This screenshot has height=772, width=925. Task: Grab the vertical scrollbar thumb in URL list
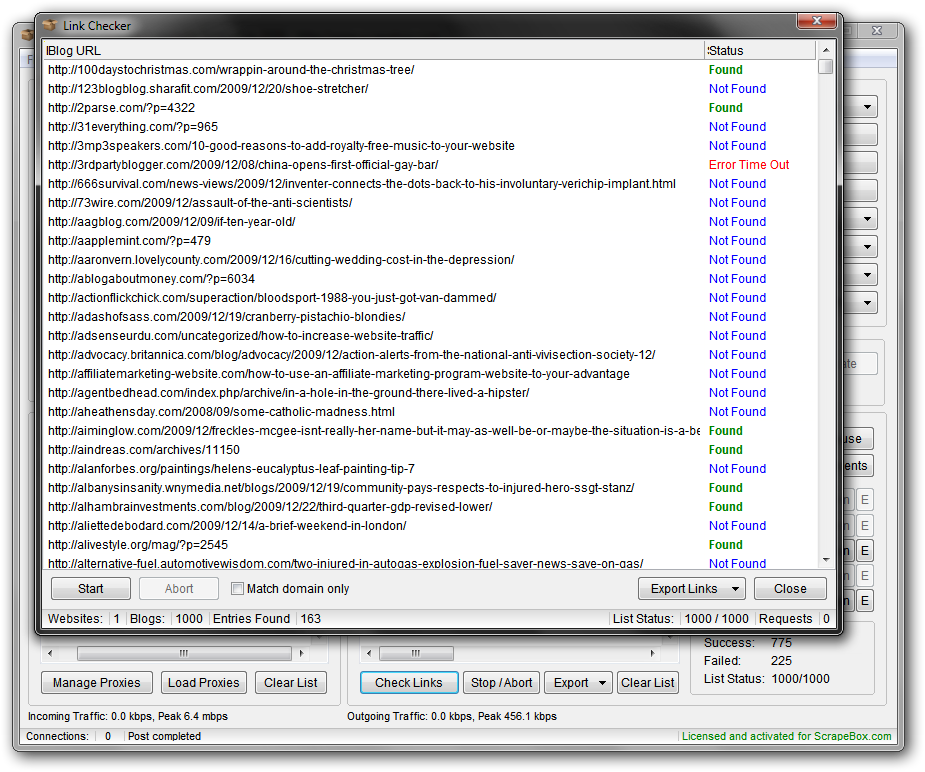[826, 67]
